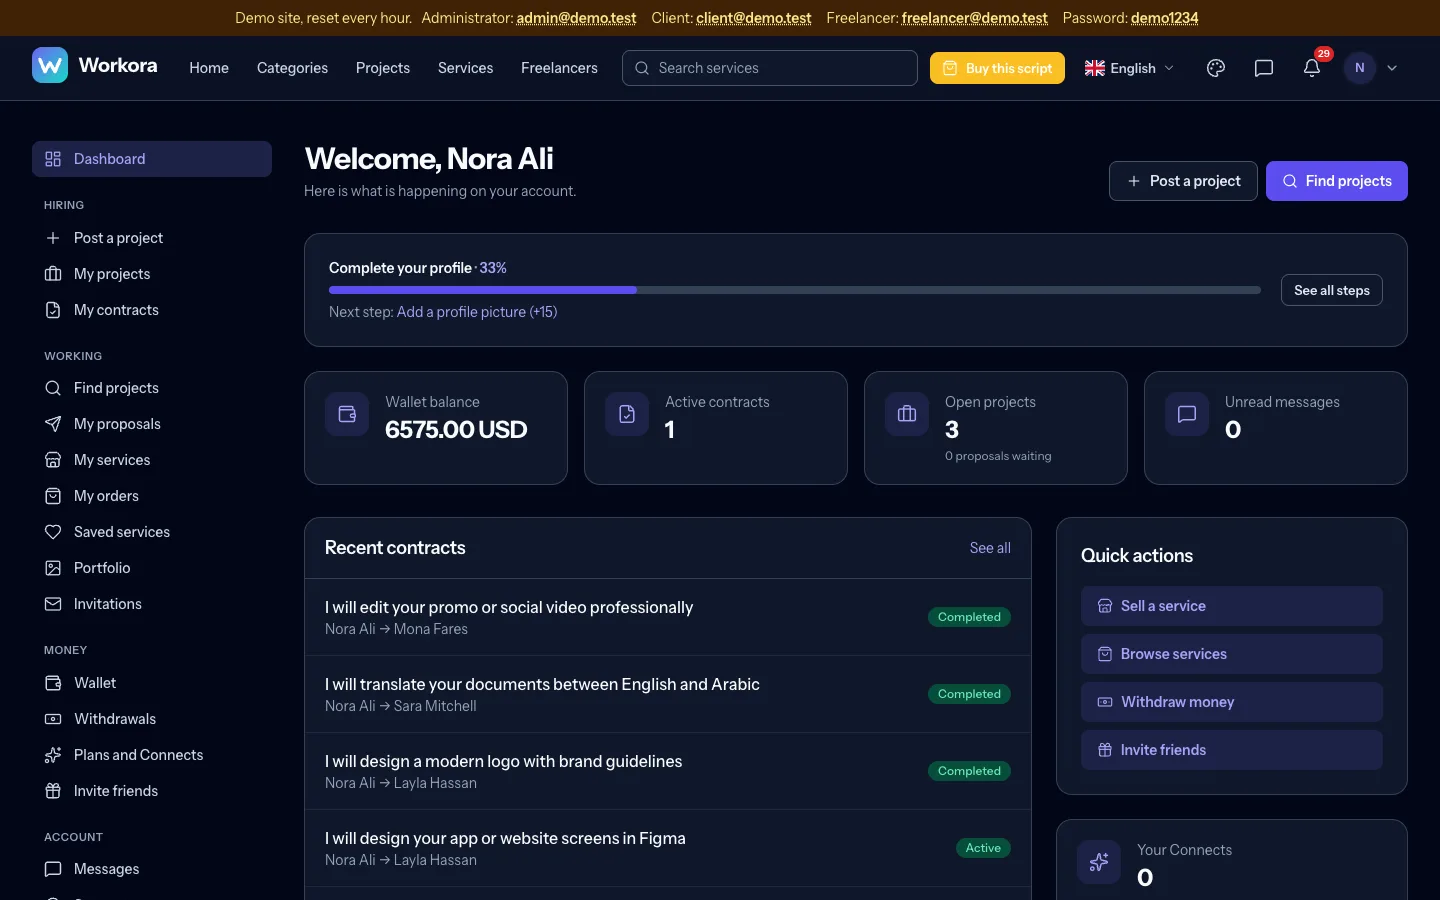Open Portfolio in sidebar
Image resolution: width=1440 pixels, height=900 pixels.
point(152,568)
